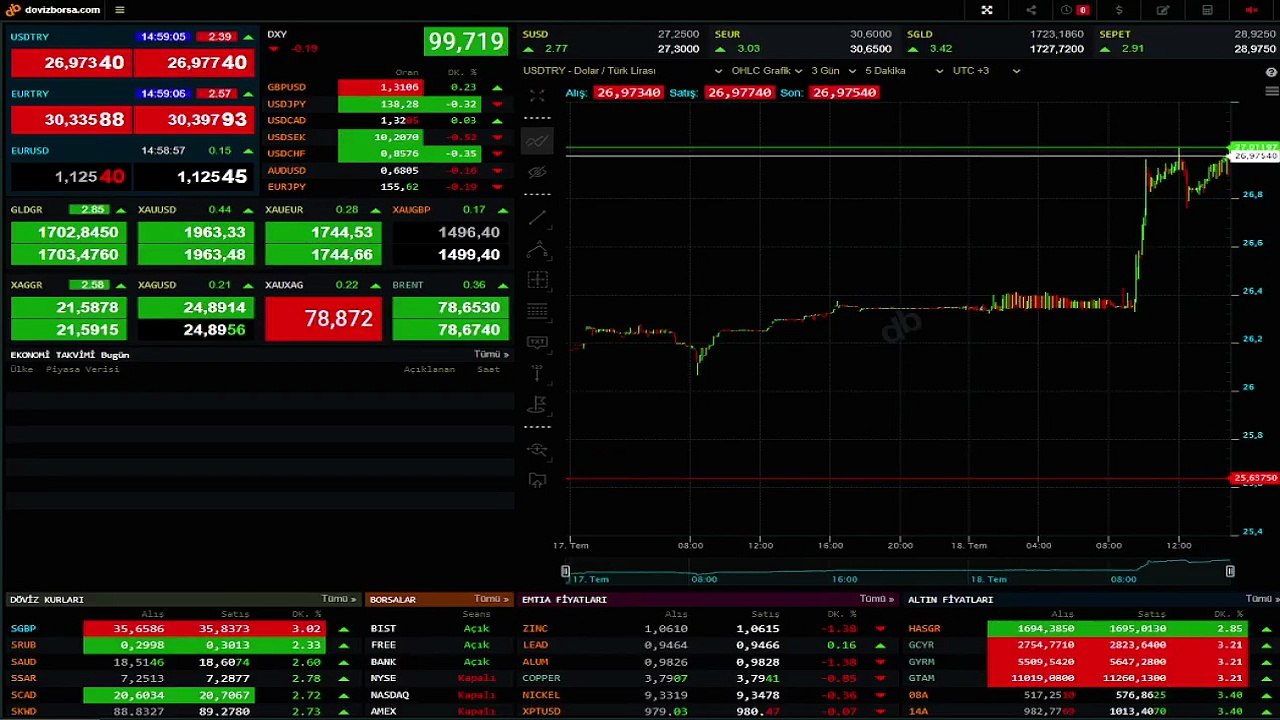Open the alarm clock notifications icon
Screen dimensions: 1280x720
coord(1074,10)
